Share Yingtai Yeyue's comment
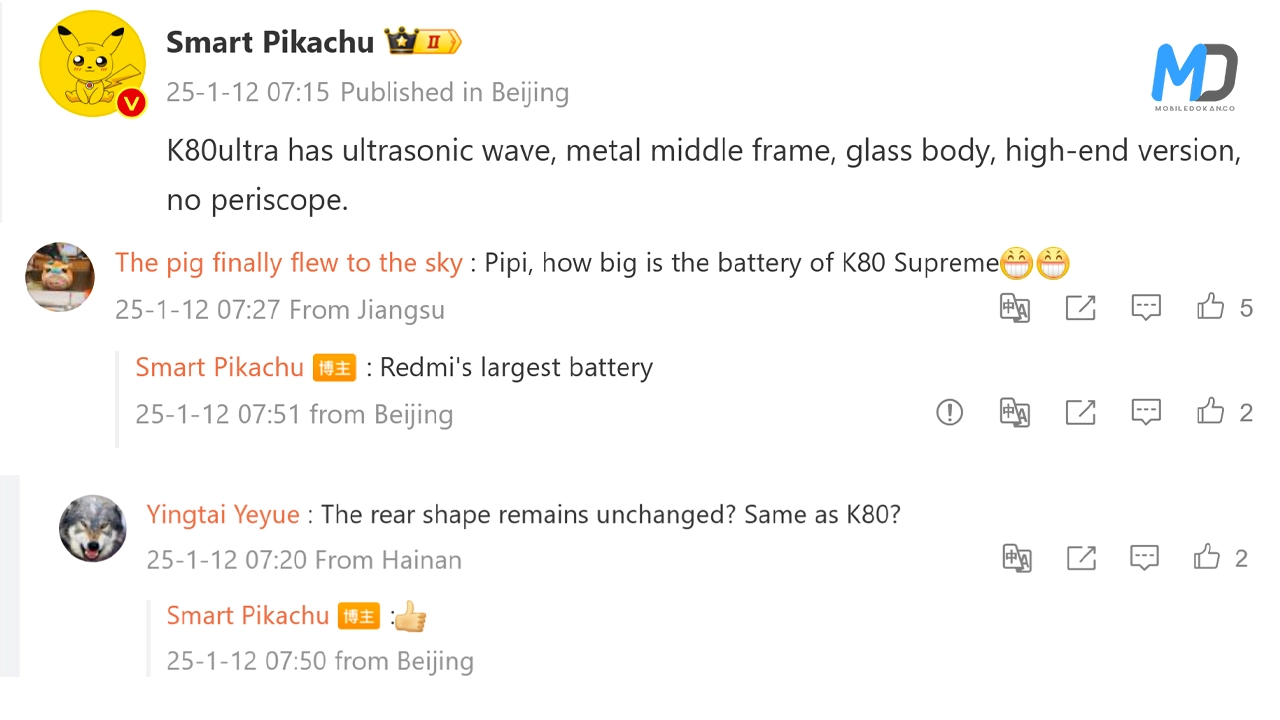1280x720 pixels. click(1081, 558)
